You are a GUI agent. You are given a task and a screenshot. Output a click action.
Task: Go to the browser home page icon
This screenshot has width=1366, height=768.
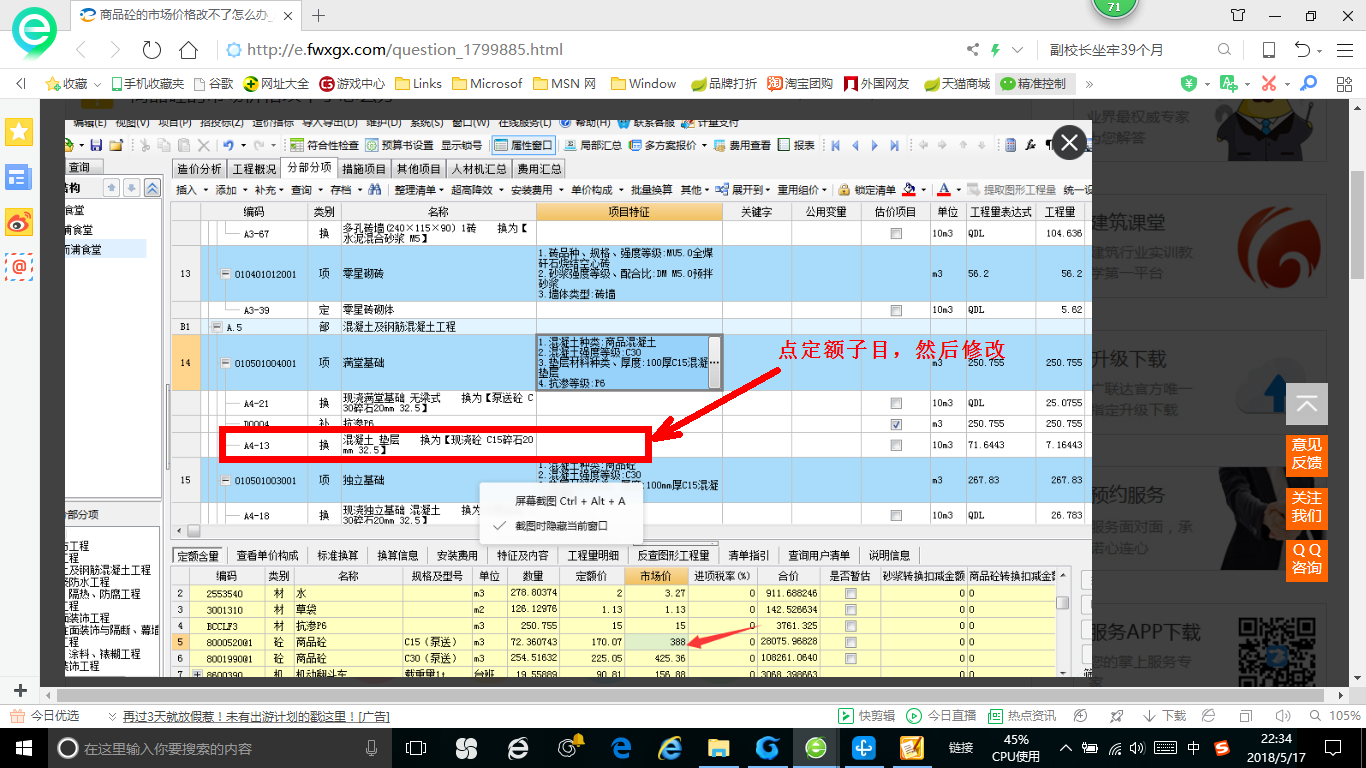click(x=188, y=50)
